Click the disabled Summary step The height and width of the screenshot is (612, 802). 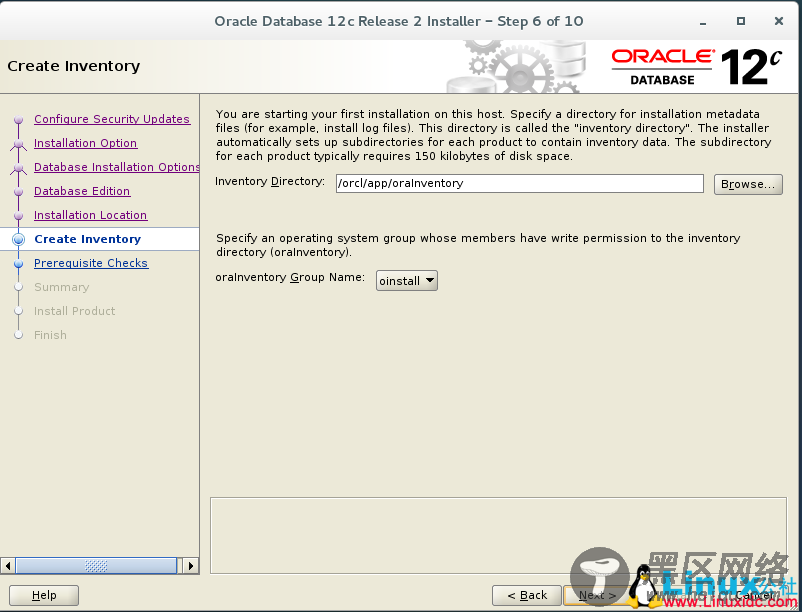(61, 287)
